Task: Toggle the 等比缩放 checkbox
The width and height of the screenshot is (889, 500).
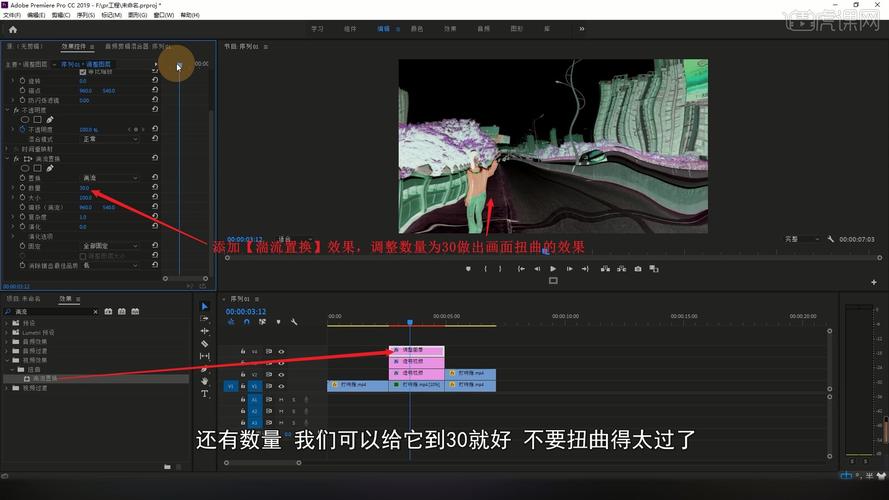Action: (x=83, y=72)
